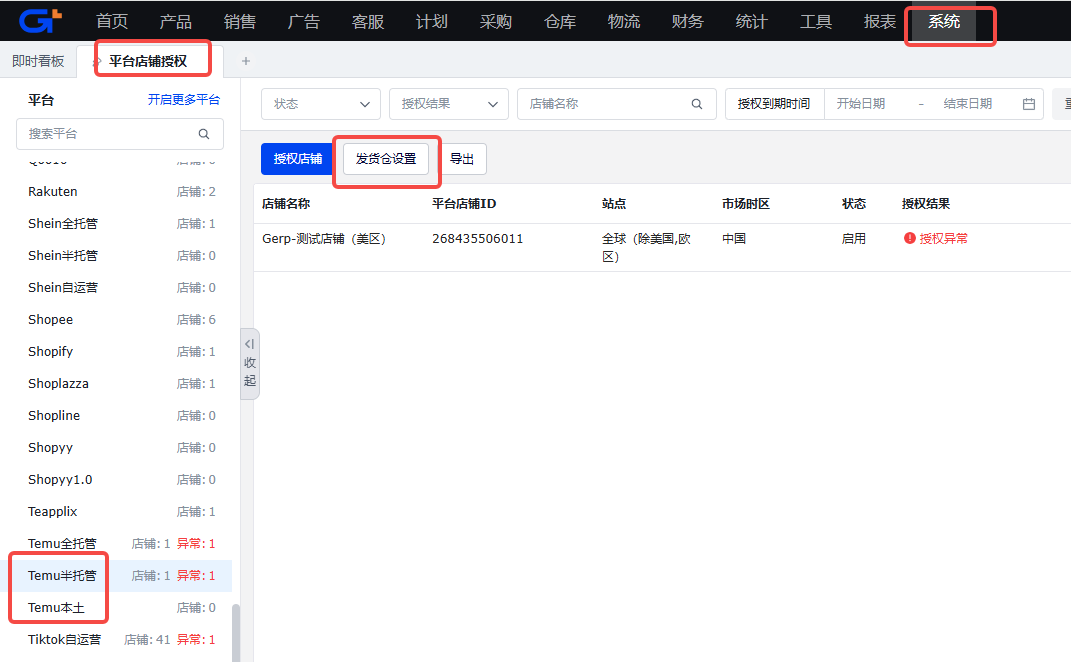Open the 客服 menu
This screenshot has width=1071, height=662.
[x=368, y=21]
